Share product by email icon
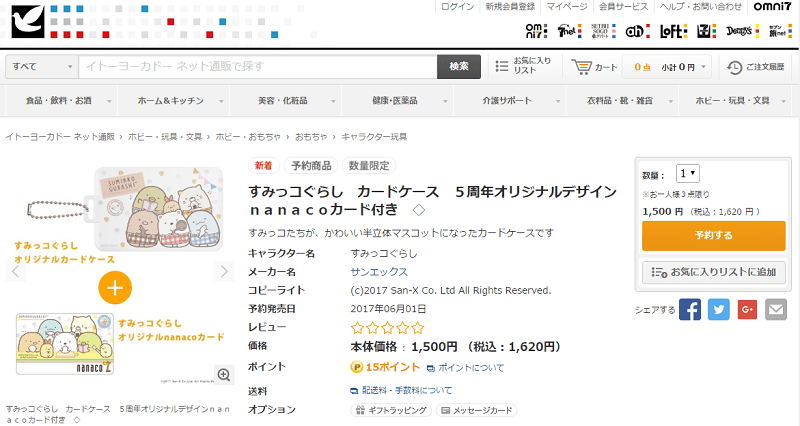This screenshot has width=800, height=426. pos(776,310)
